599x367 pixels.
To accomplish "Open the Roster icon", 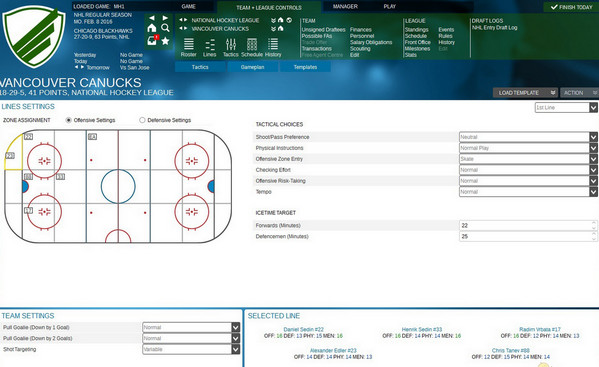I will click(189, 47).
